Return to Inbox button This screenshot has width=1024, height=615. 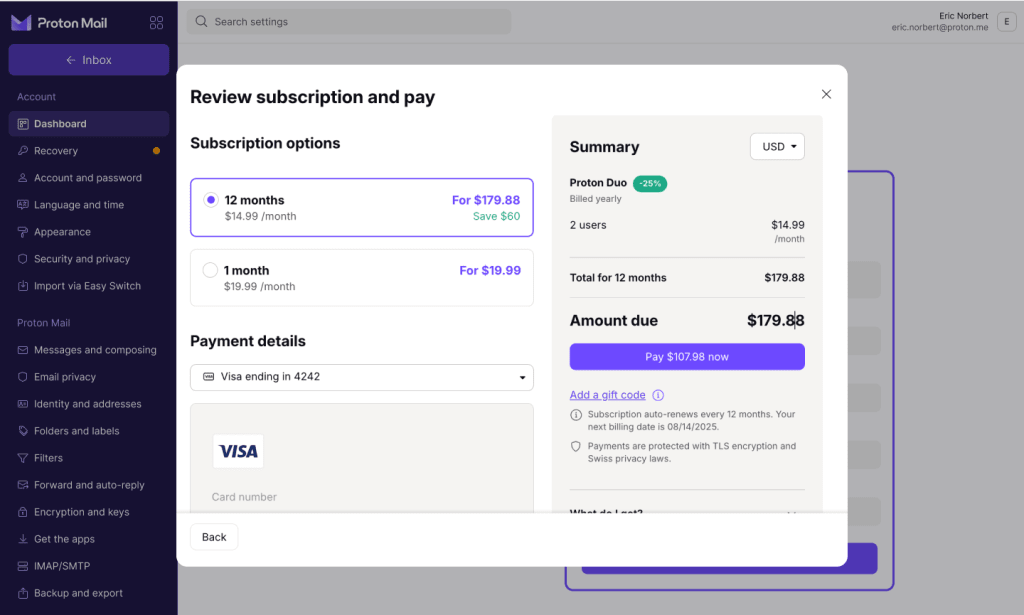tap(89, 60)
